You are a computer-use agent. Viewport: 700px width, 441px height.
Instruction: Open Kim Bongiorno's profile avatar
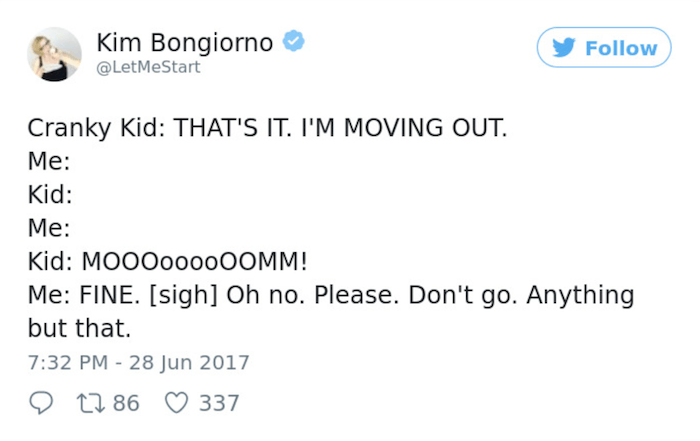click(54, 54)
